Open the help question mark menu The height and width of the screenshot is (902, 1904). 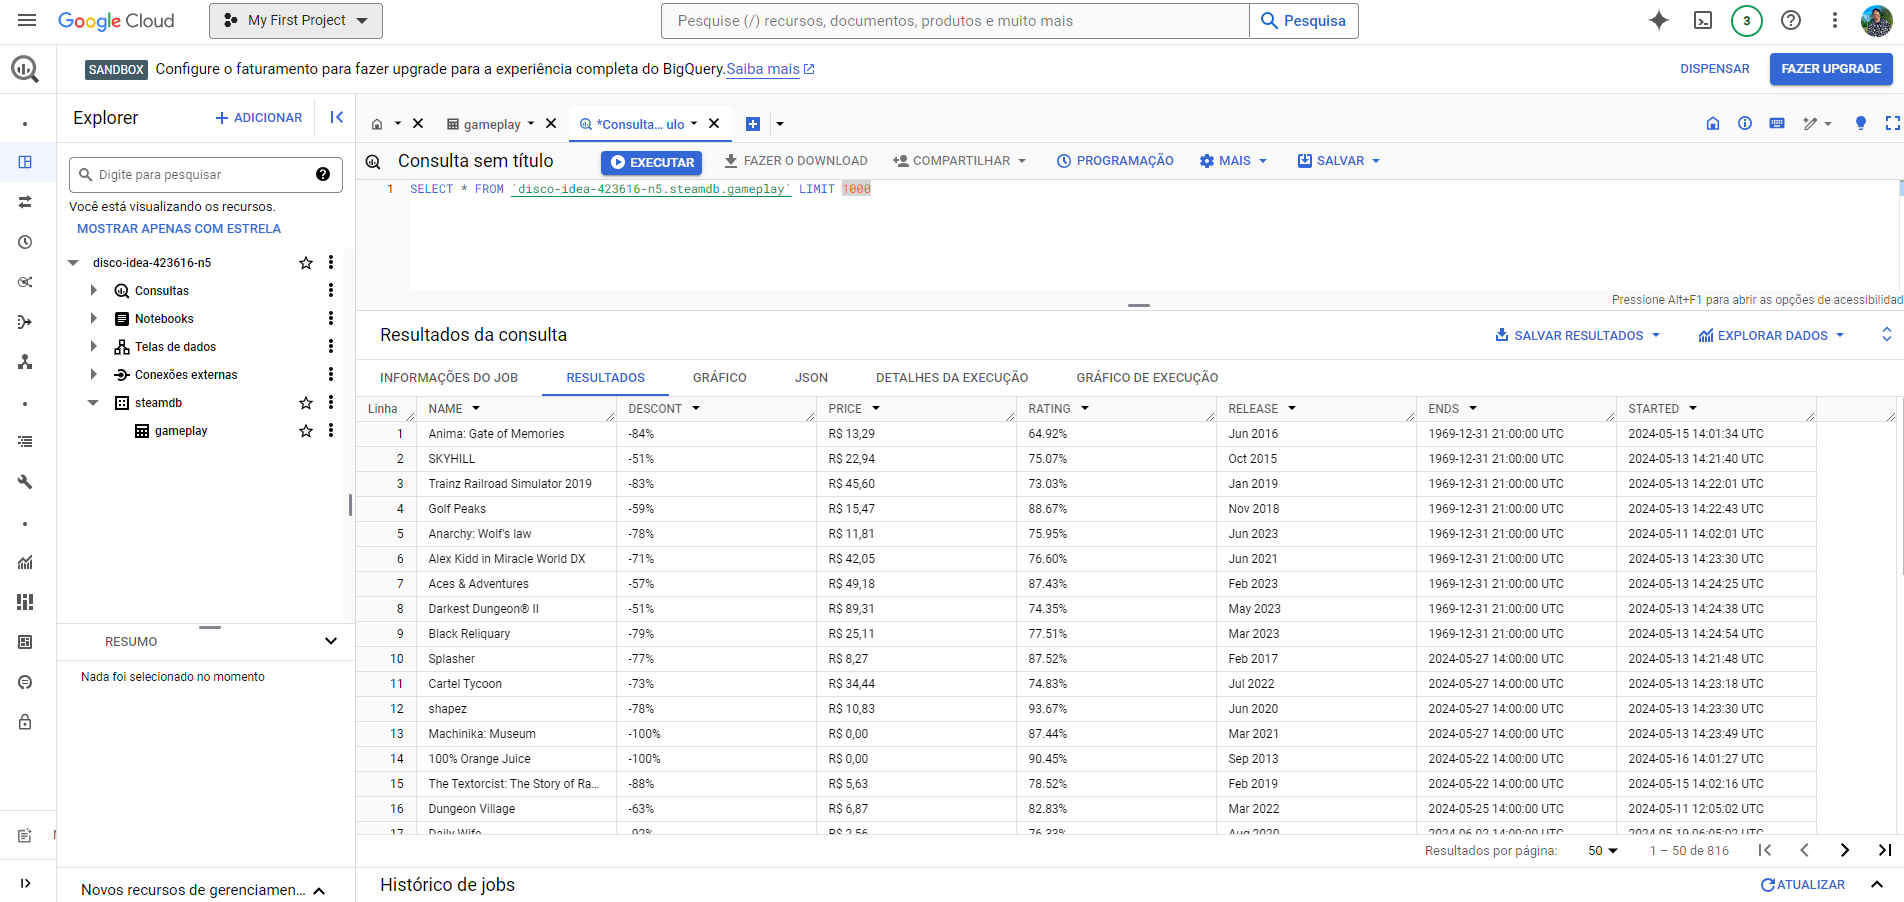tap(1791, 20)
